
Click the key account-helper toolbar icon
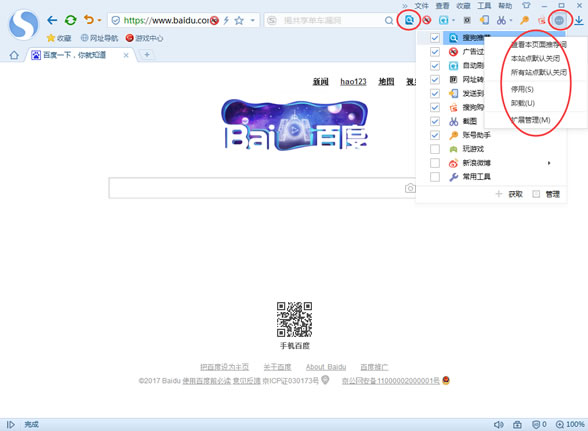point(524,20)
